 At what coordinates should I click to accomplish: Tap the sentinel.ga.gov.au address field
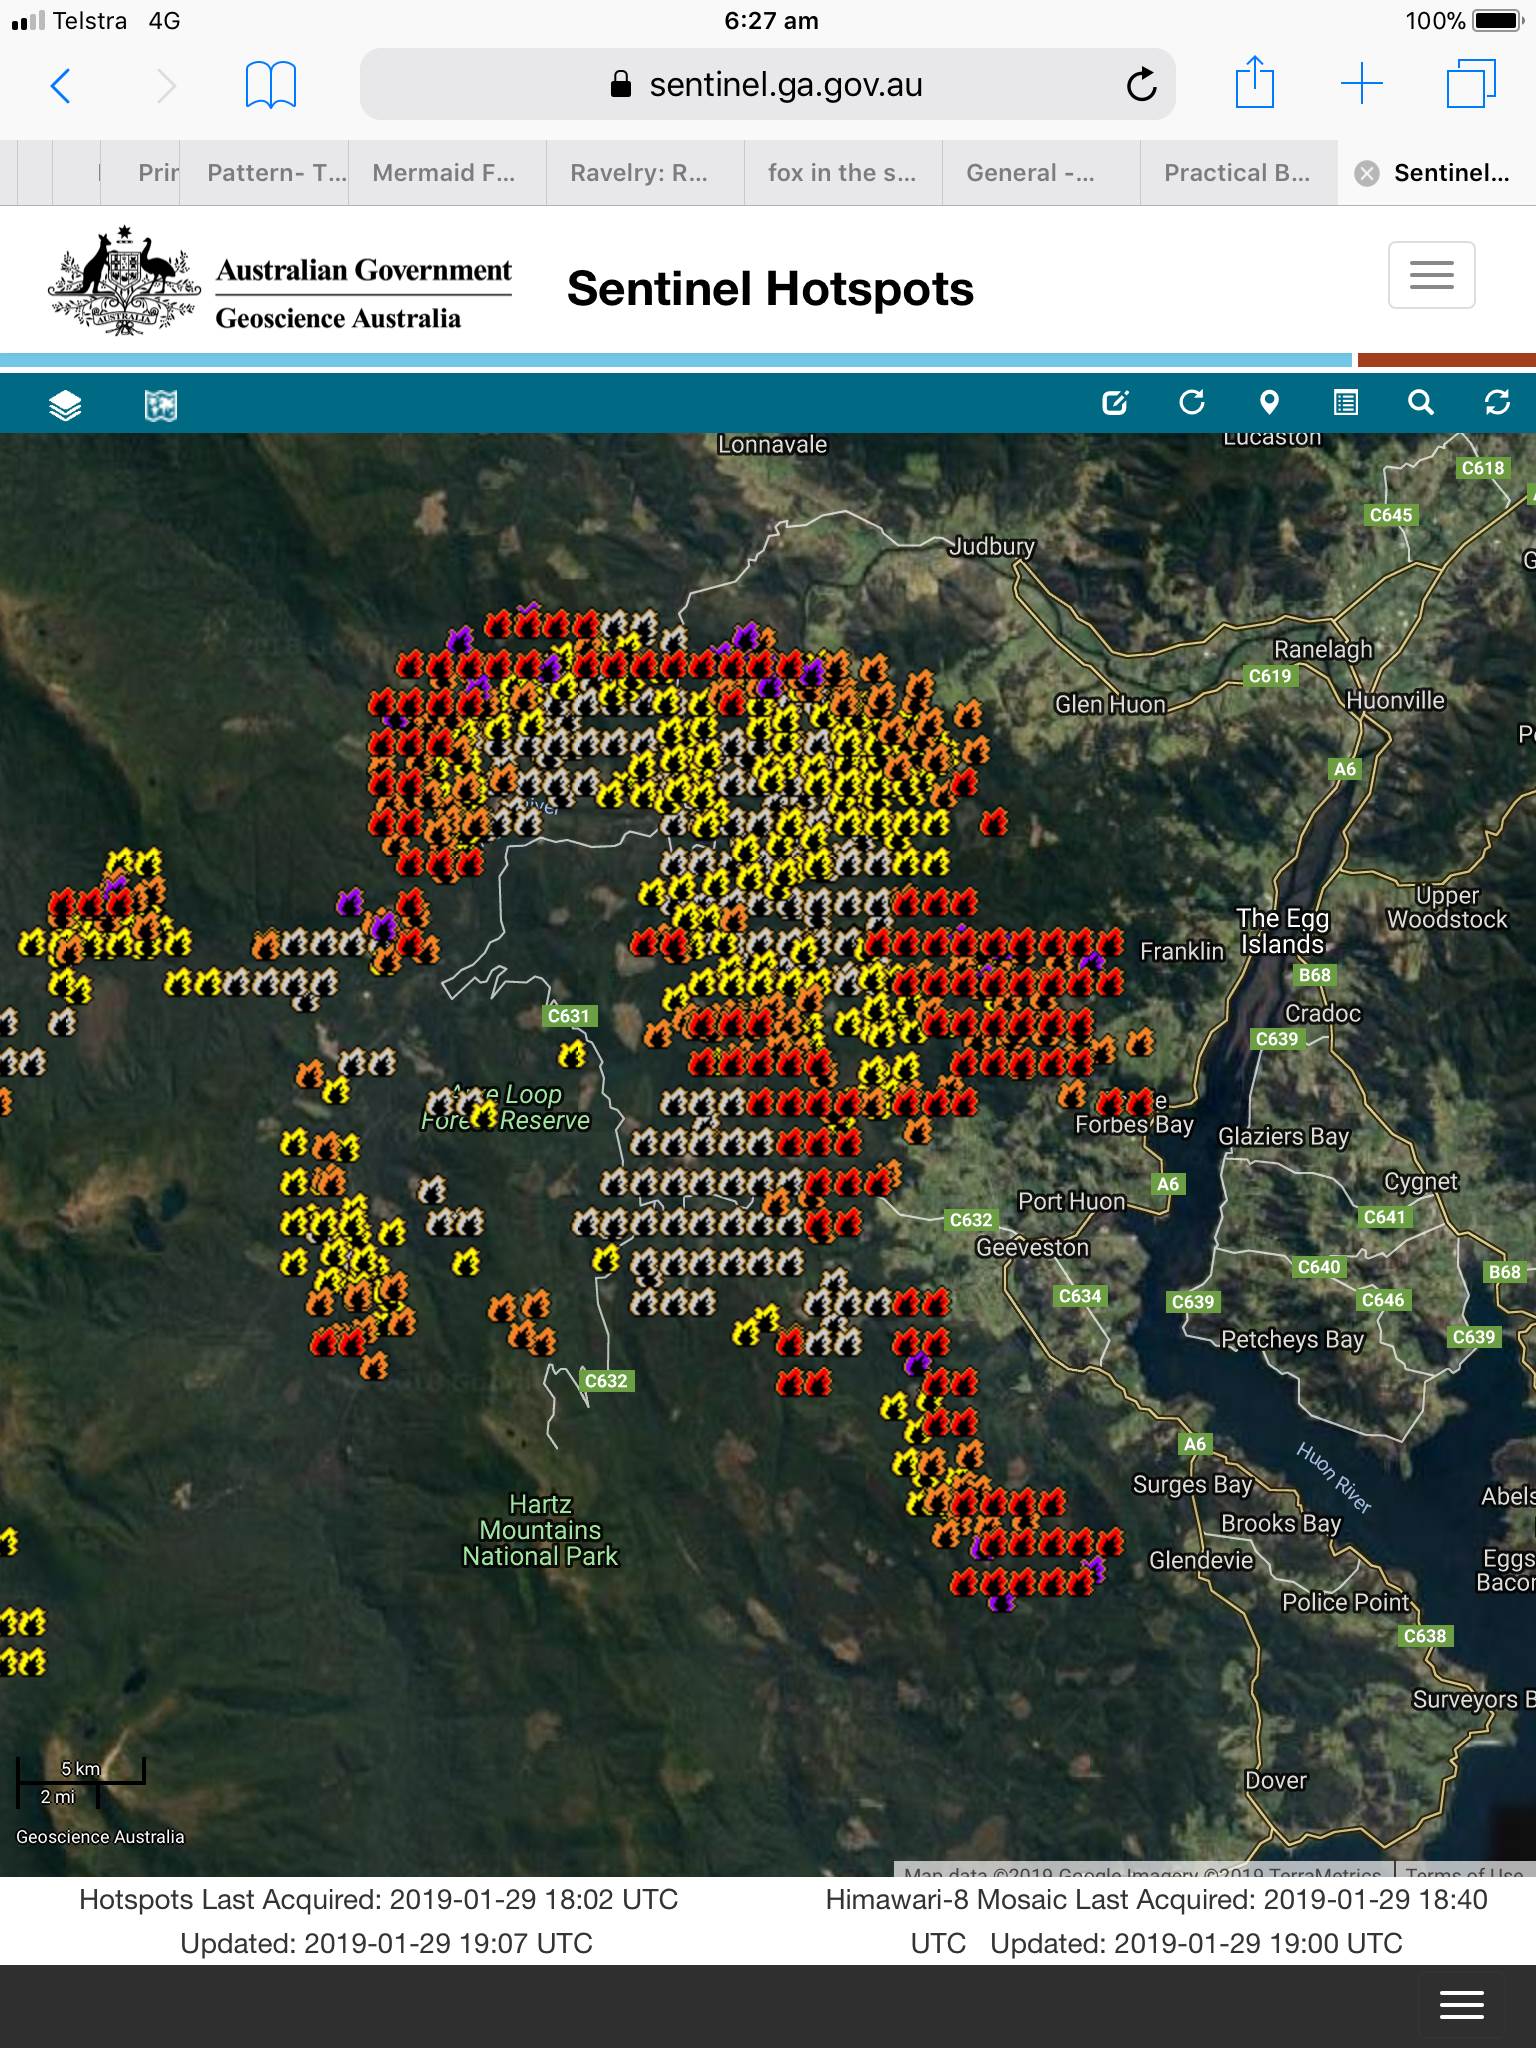coord(785,85)
